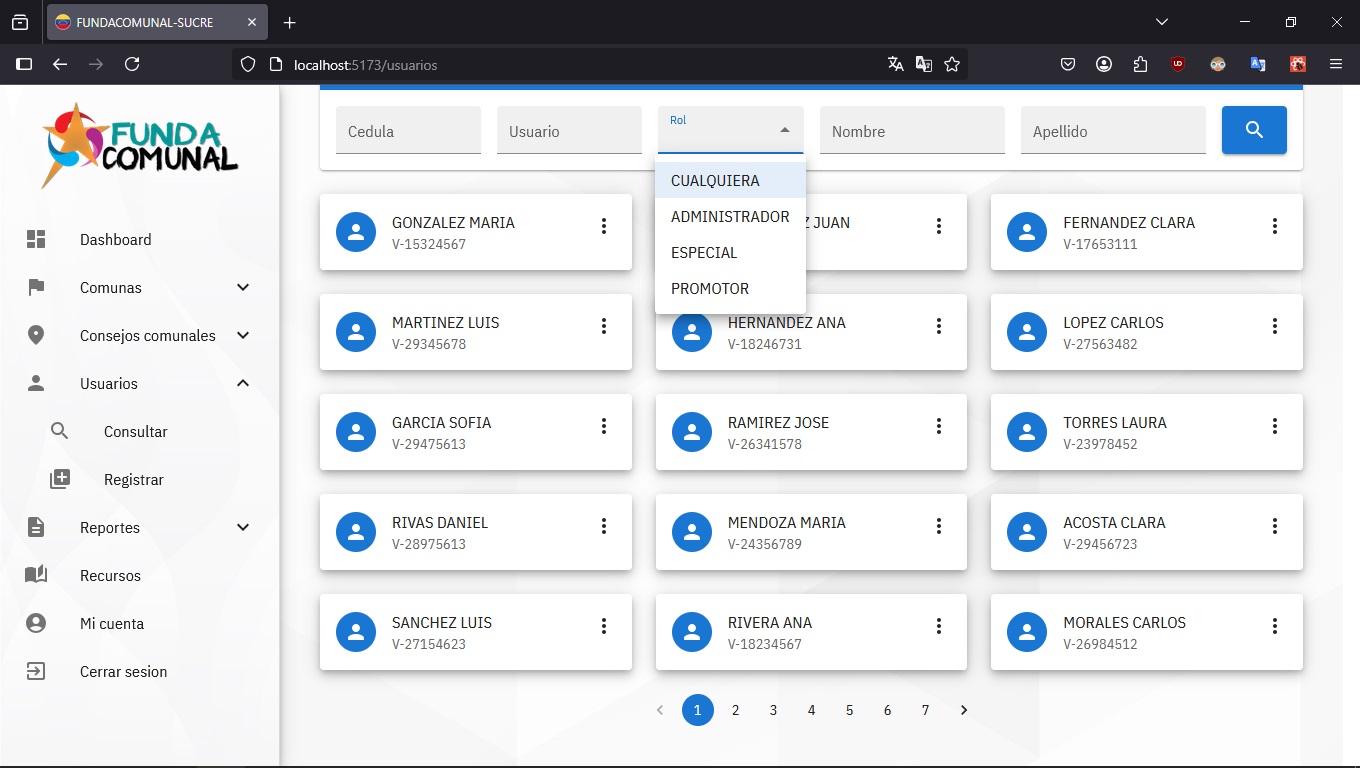
Task: Focus the Cedula filter field
Action: pos(408,130)
